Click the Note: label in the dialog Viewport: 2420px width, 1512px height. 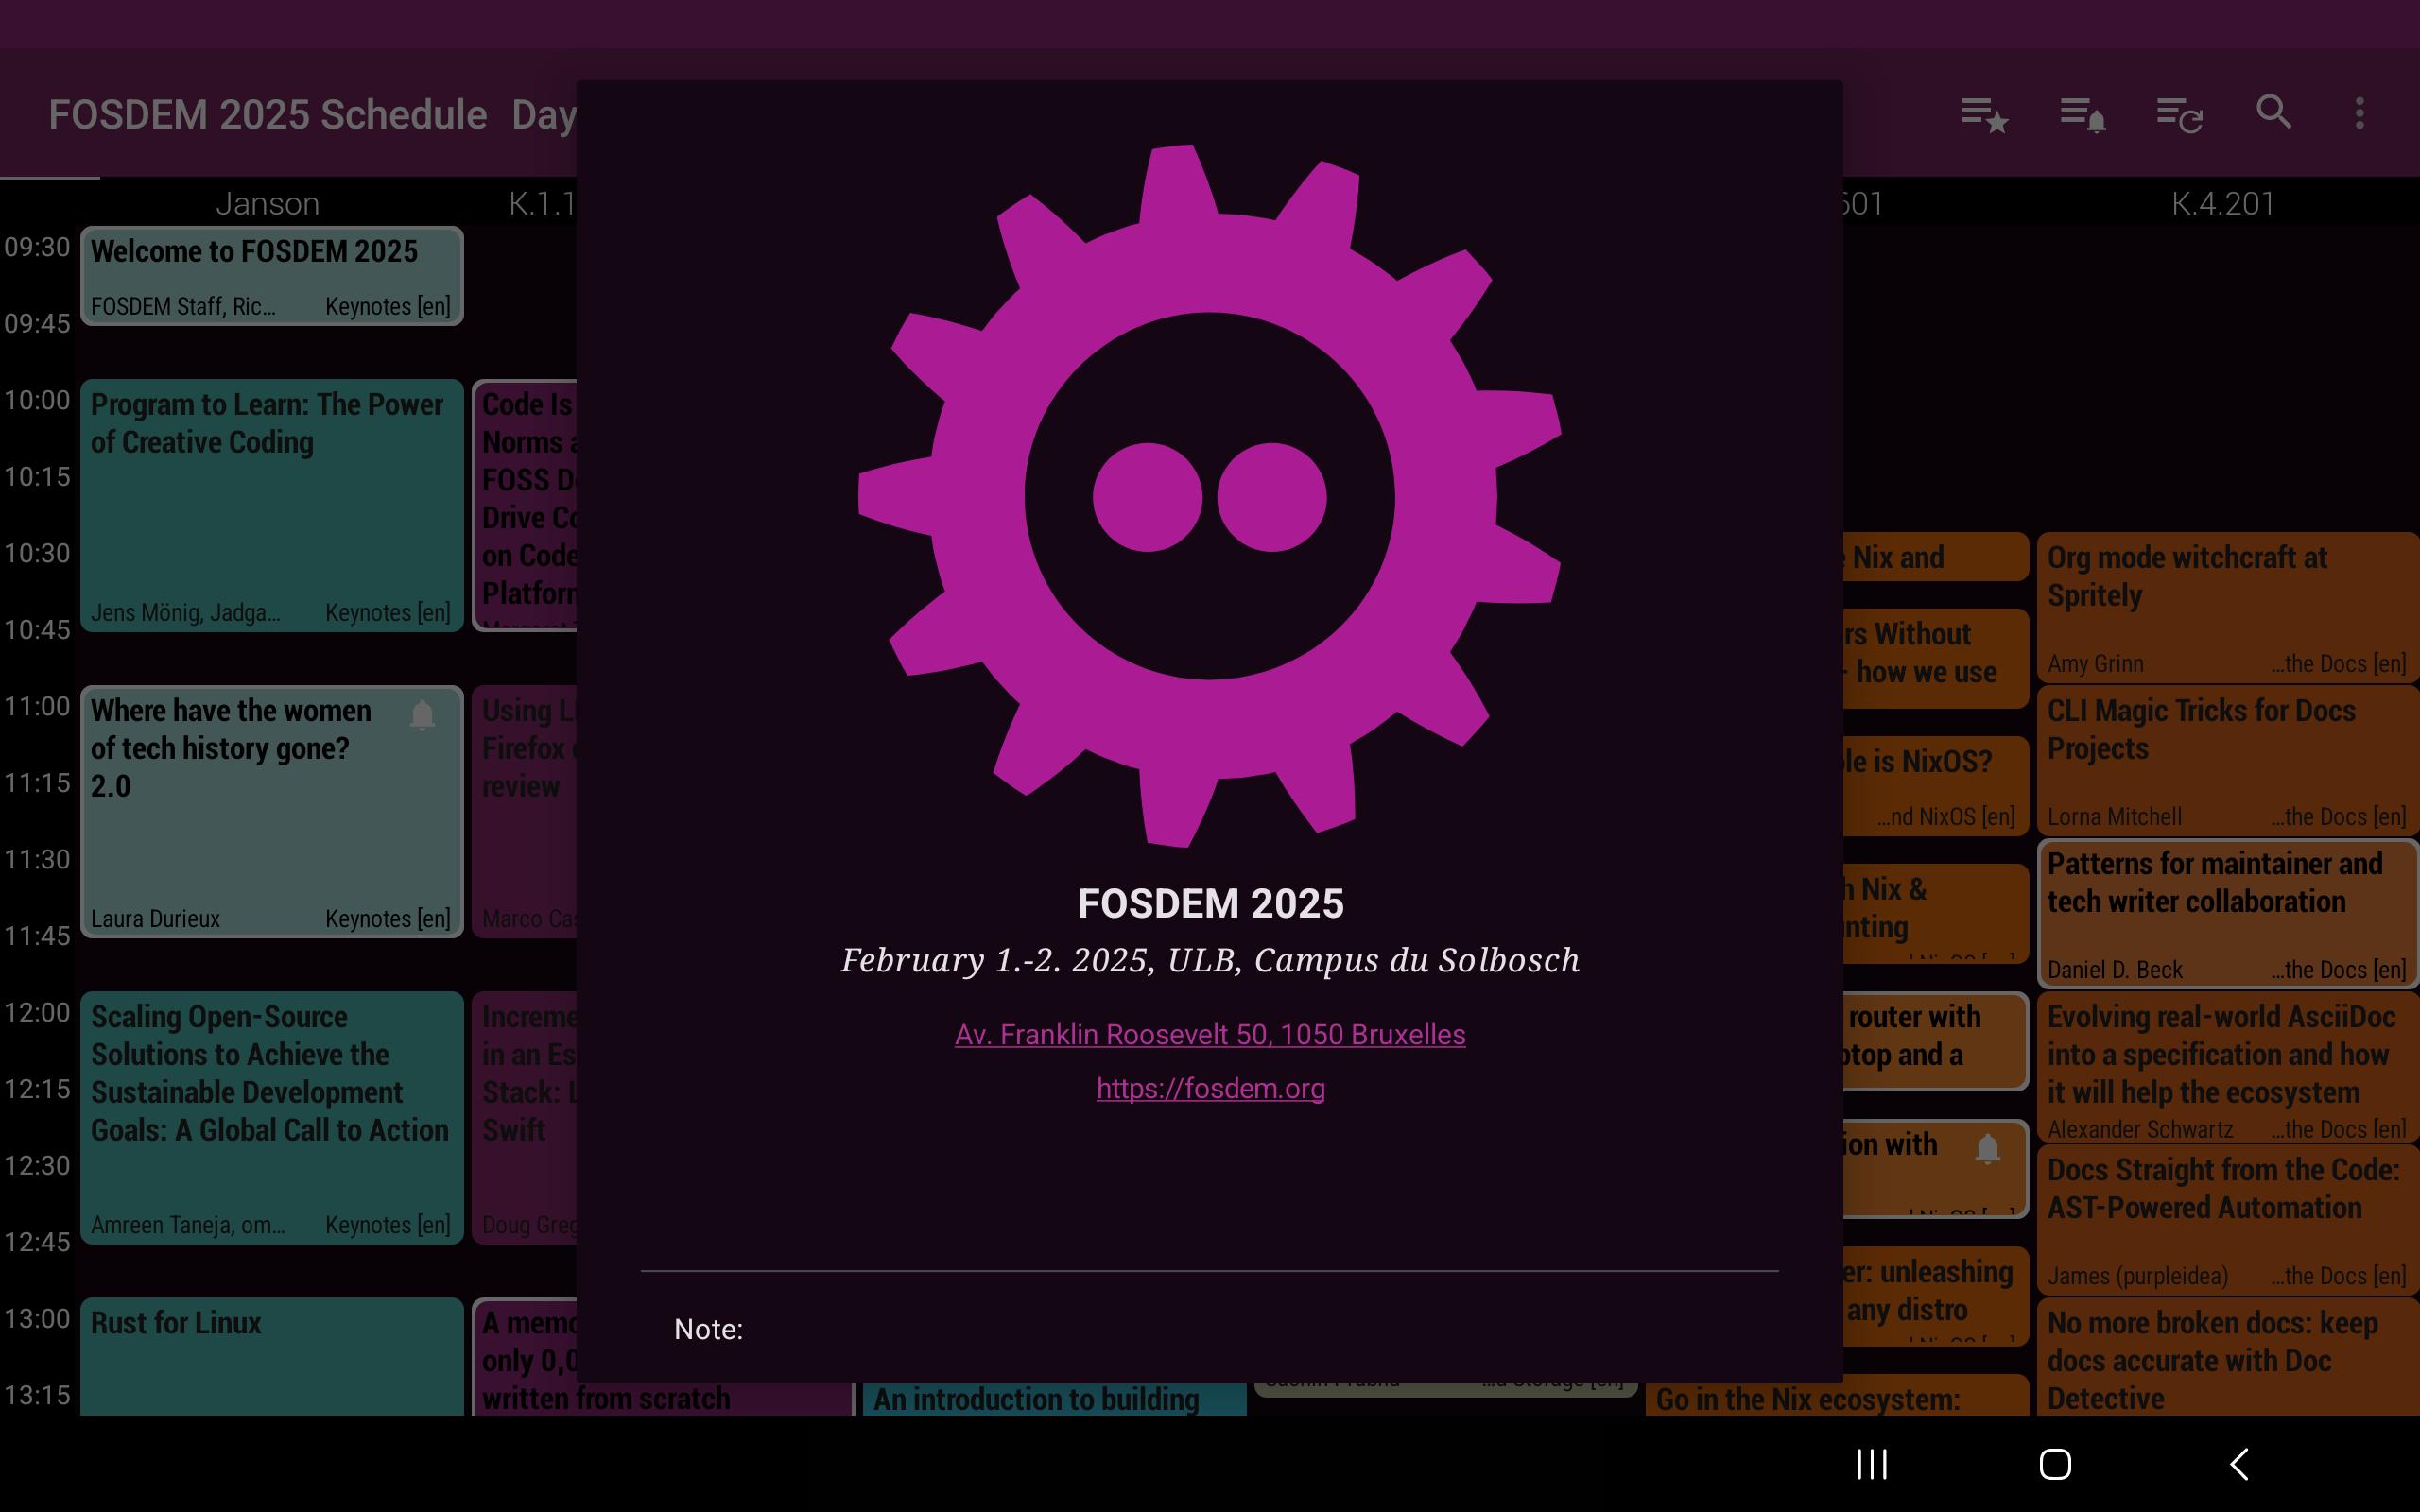click(x=708, y=1329)
